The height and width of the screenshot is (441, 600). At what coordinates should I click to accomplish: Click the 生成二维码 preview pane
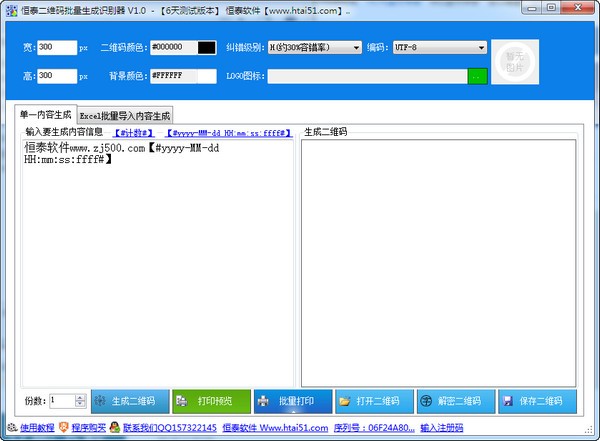click(x=439, y=263)
